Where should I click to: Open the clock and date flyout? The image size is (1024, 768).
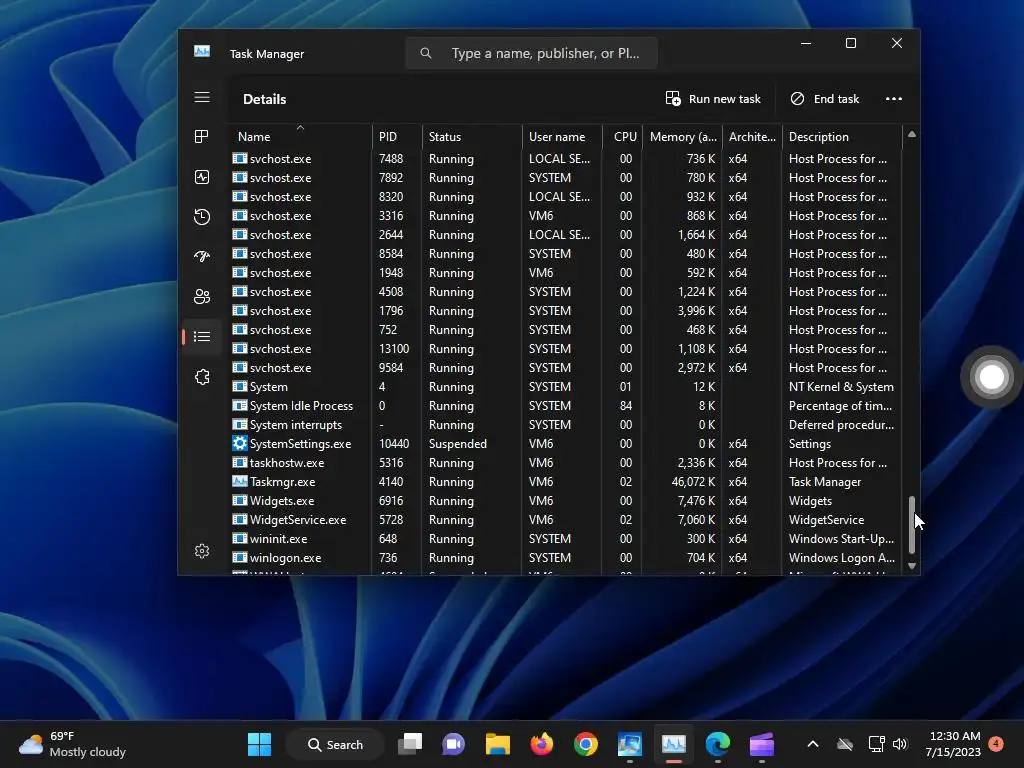953,744
